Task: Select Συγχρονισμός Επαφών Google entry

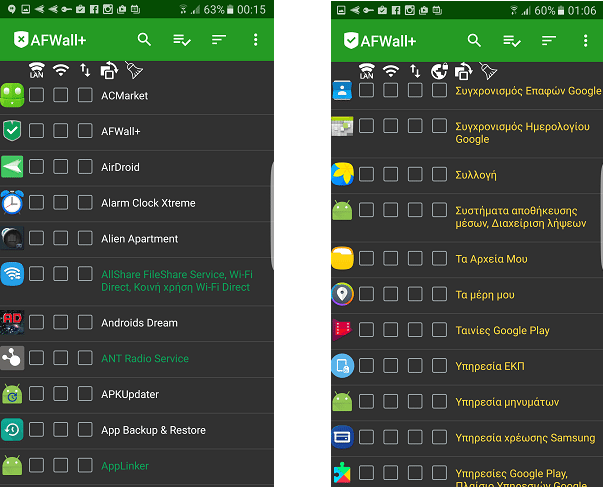Action: pos(528,91)
